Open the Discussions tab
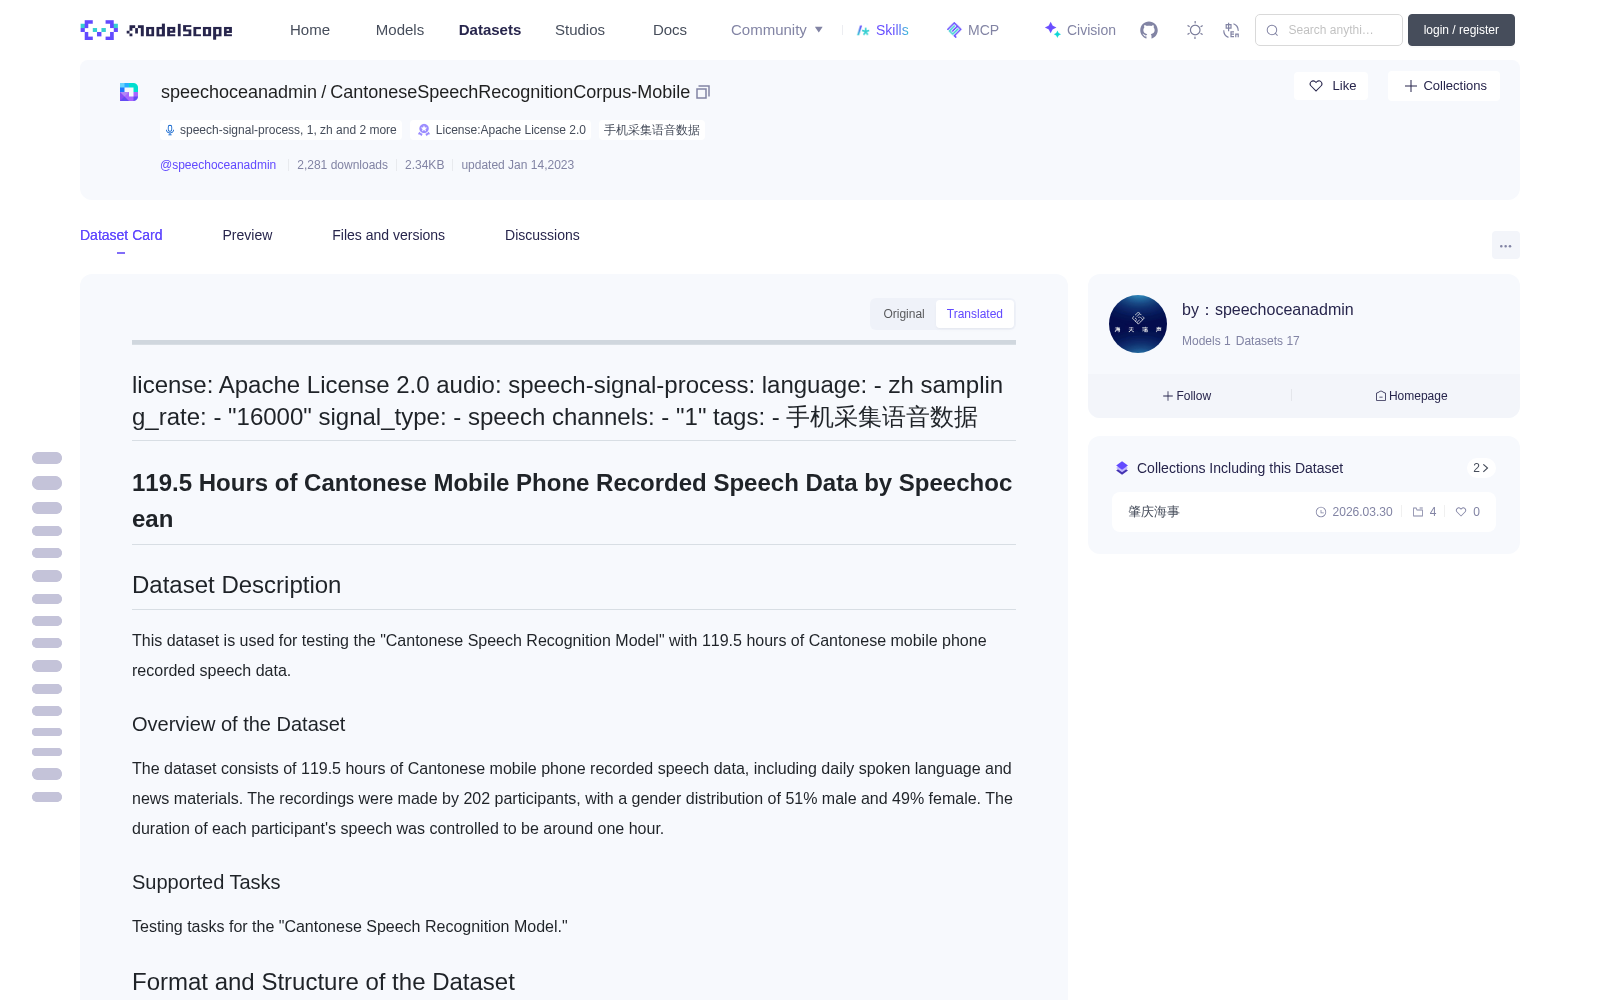The image size is (1600, 1000). [542, 235]
